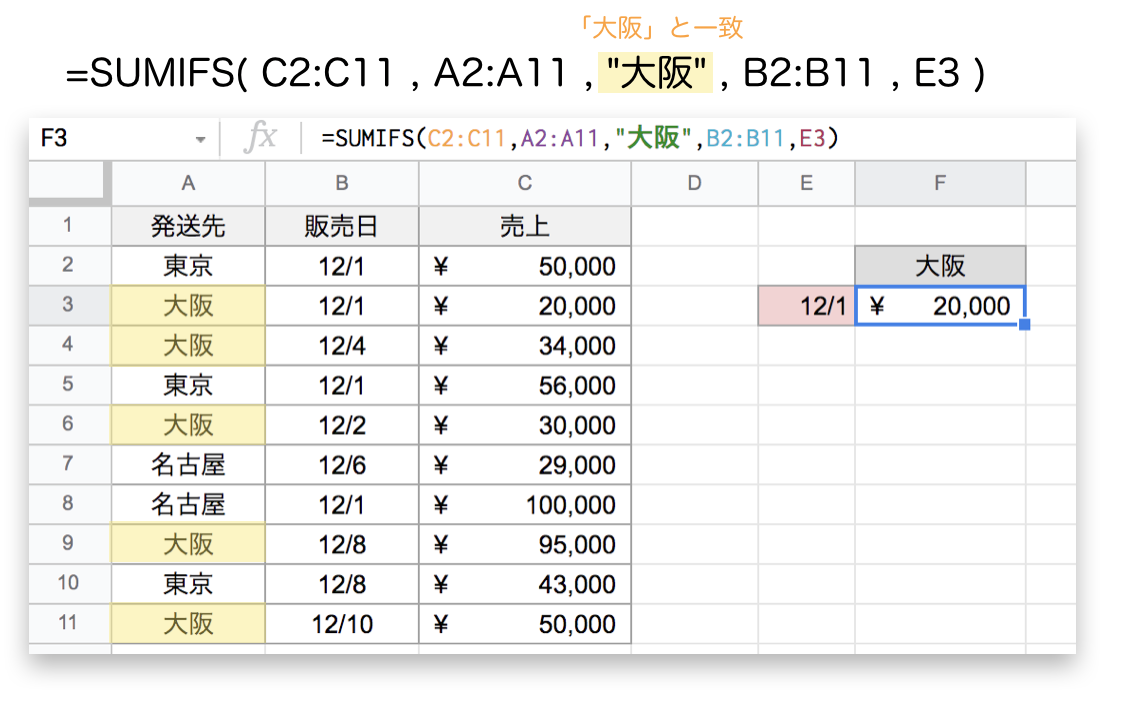
Task: Click 大阪 cell in row 6
Action: [189, 425]
